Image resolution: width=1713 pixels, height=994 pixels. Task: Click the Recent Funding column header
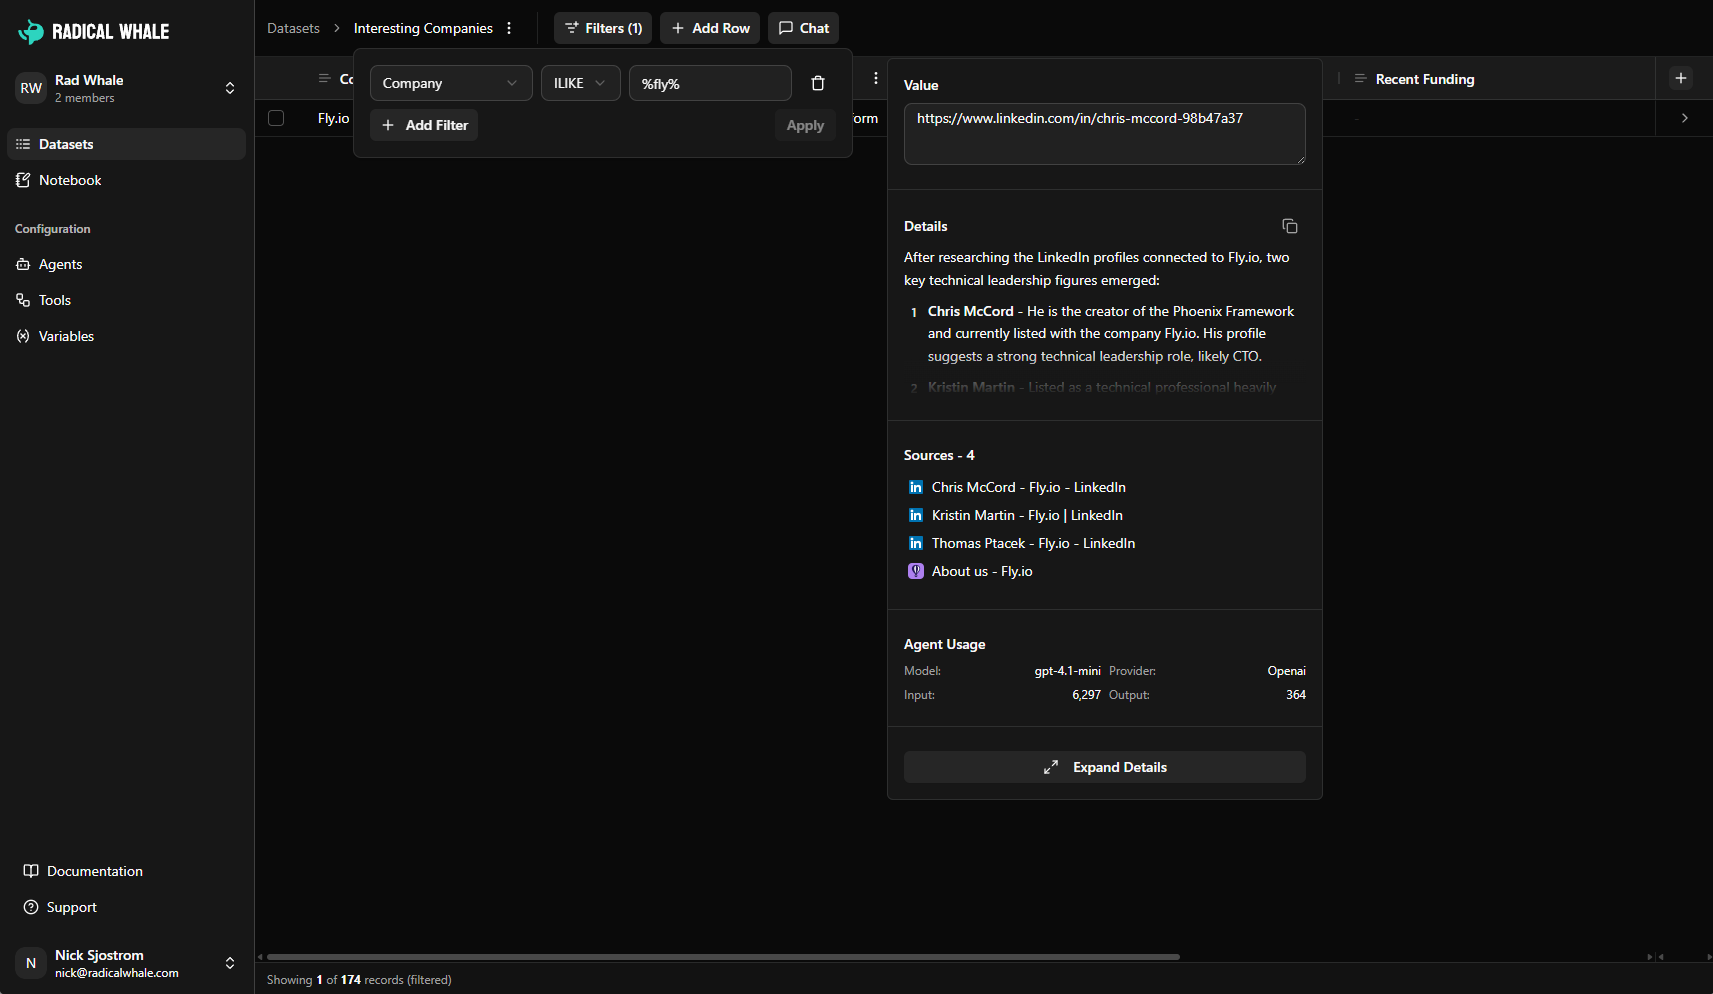(1424, 79)
